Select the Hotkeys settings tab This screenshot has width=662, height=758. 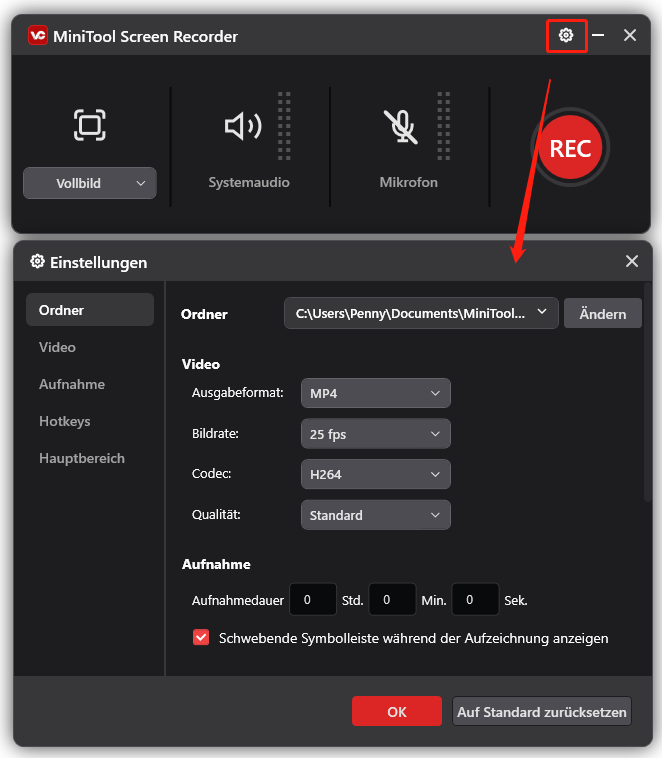(64, 421)
